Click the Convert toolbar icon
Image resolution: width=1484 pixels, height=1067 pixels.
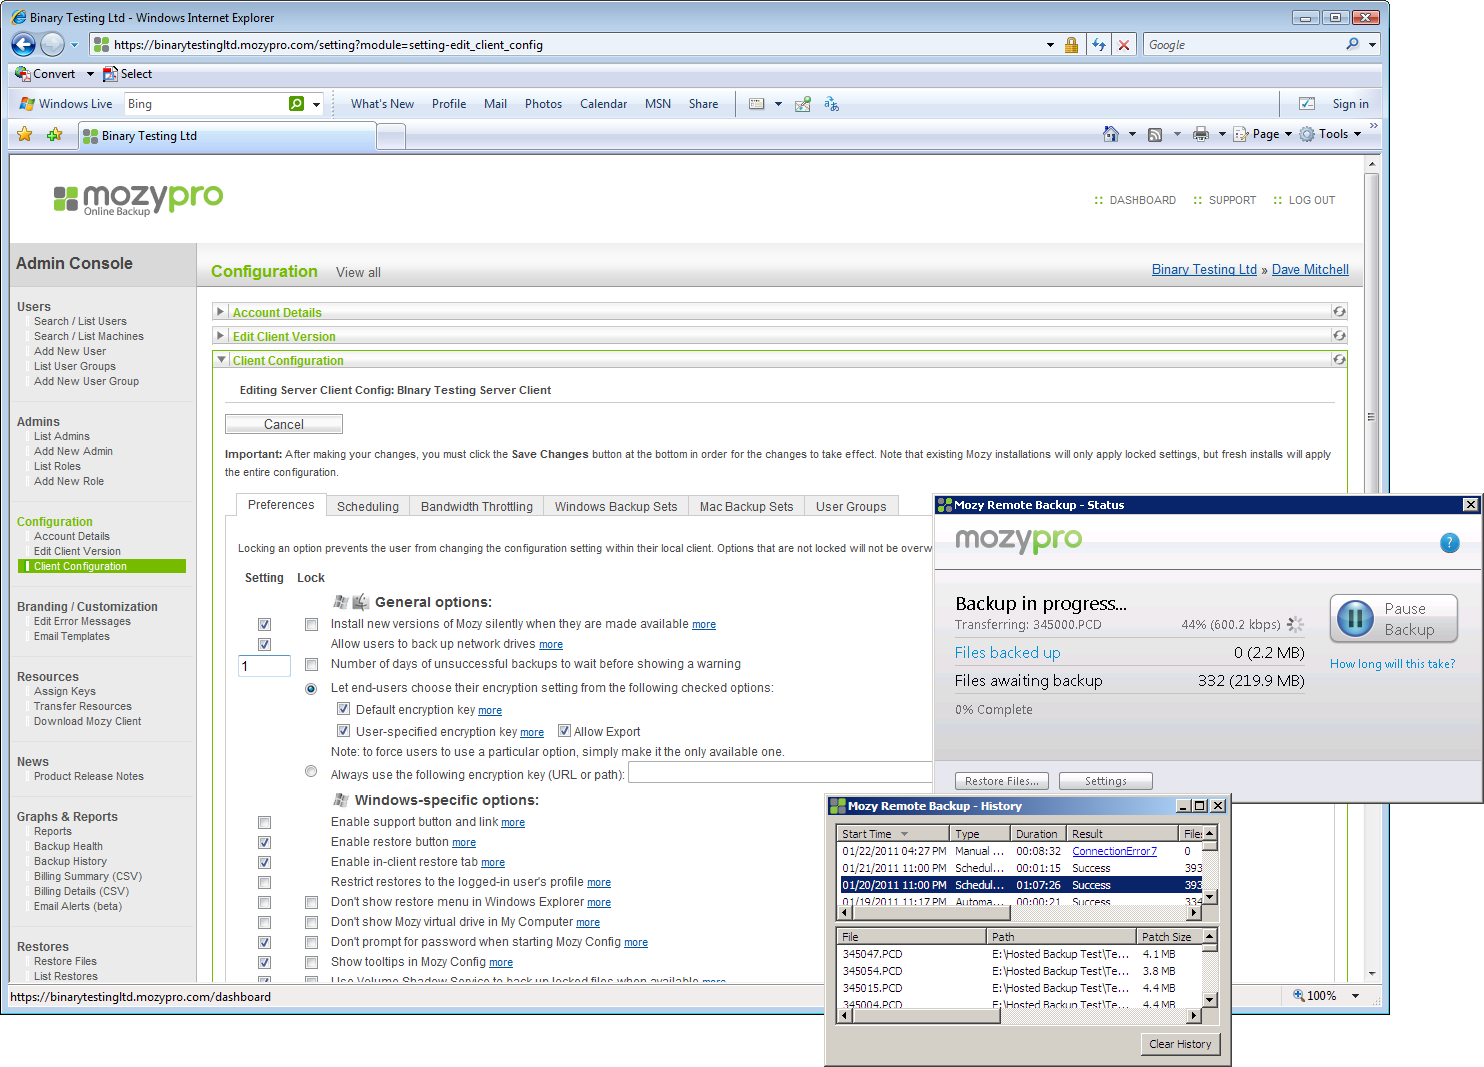(45, 74)
